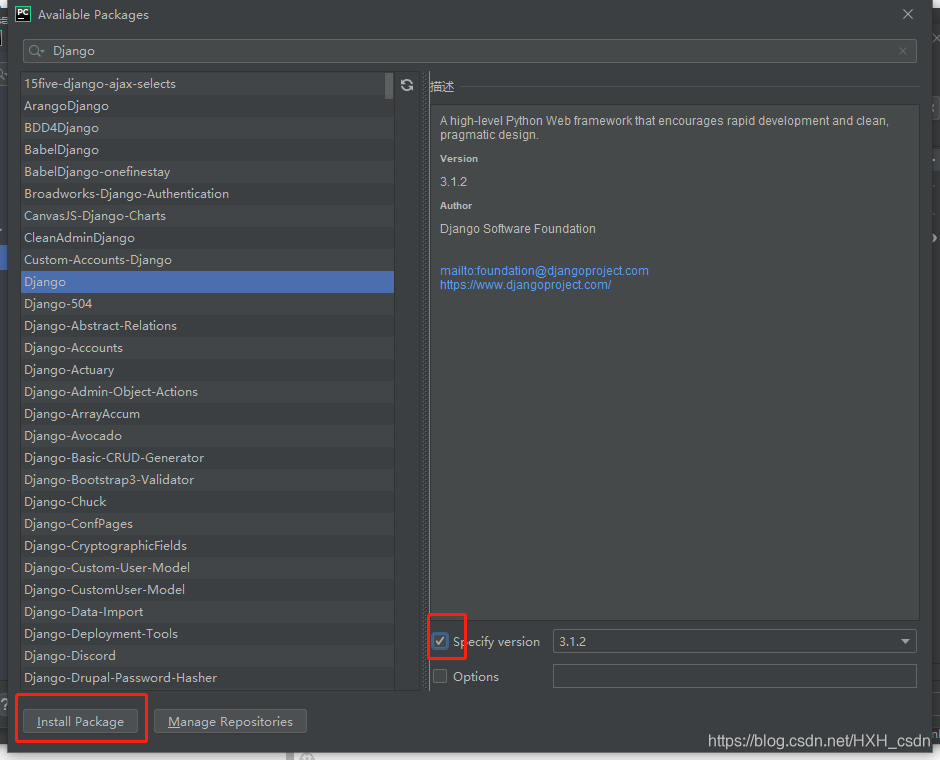940x760 pixels.
Task: Click the version number 3.1.2 in the description
Action: [x=453, y=182]
